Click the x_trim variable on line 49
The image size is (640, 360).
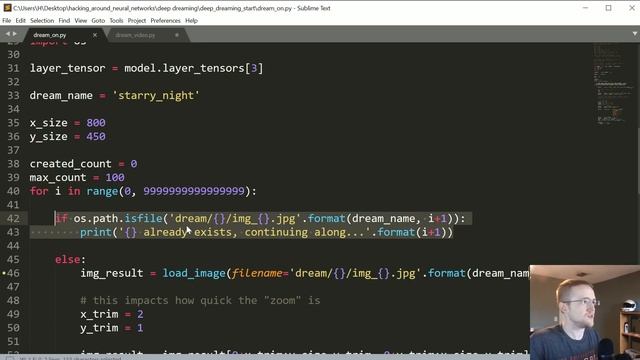click(x=99, y=314)
